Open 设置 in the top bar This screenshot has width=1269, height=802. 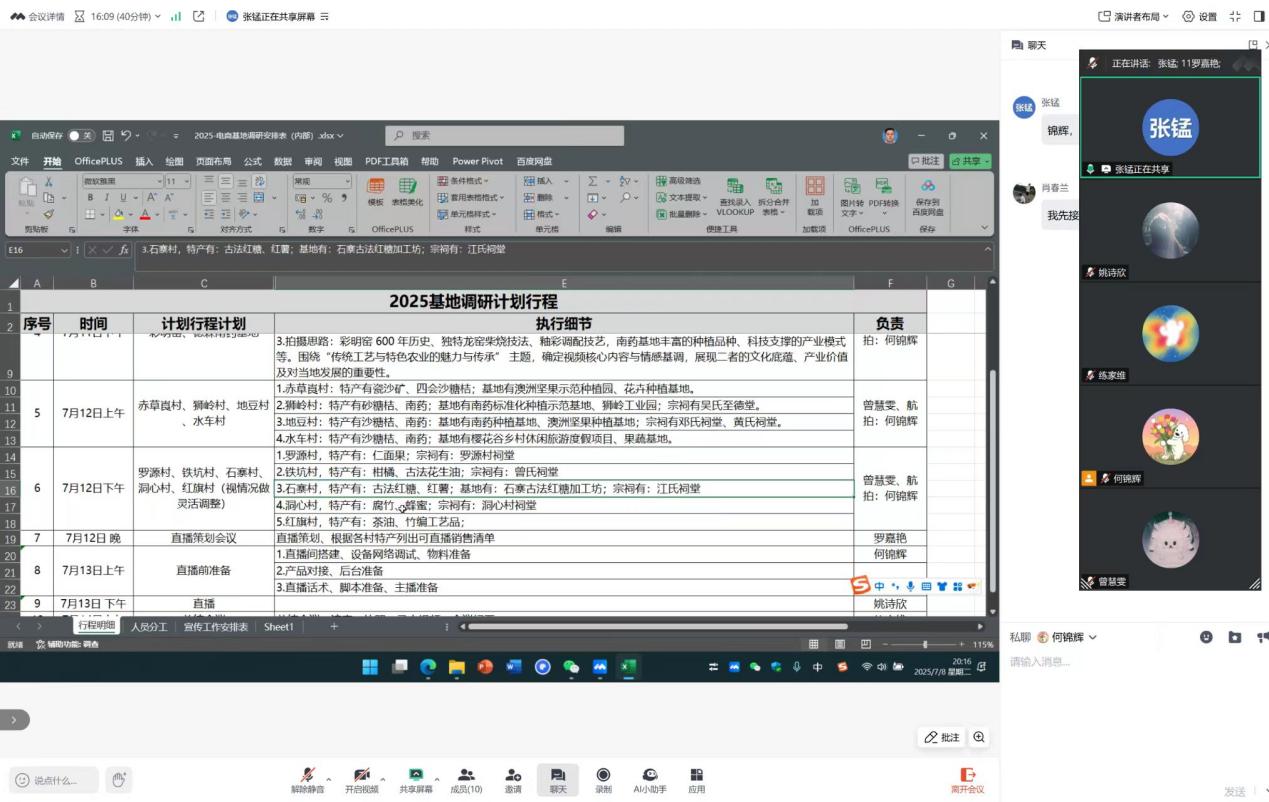[1199, 16]
